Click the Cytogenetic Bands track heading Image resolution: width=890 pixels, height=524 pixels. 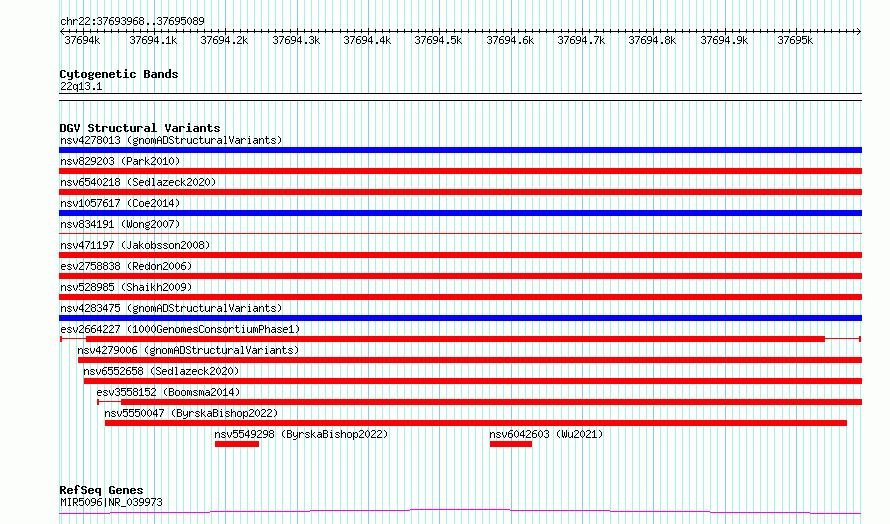click(119, 74)
